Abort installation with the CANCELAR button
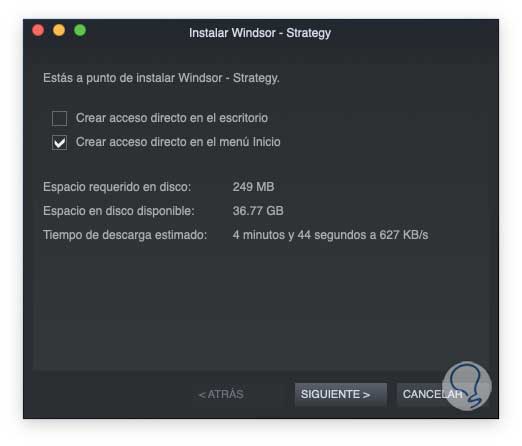This screenshot has width=522, height=446. coord(432,394)
